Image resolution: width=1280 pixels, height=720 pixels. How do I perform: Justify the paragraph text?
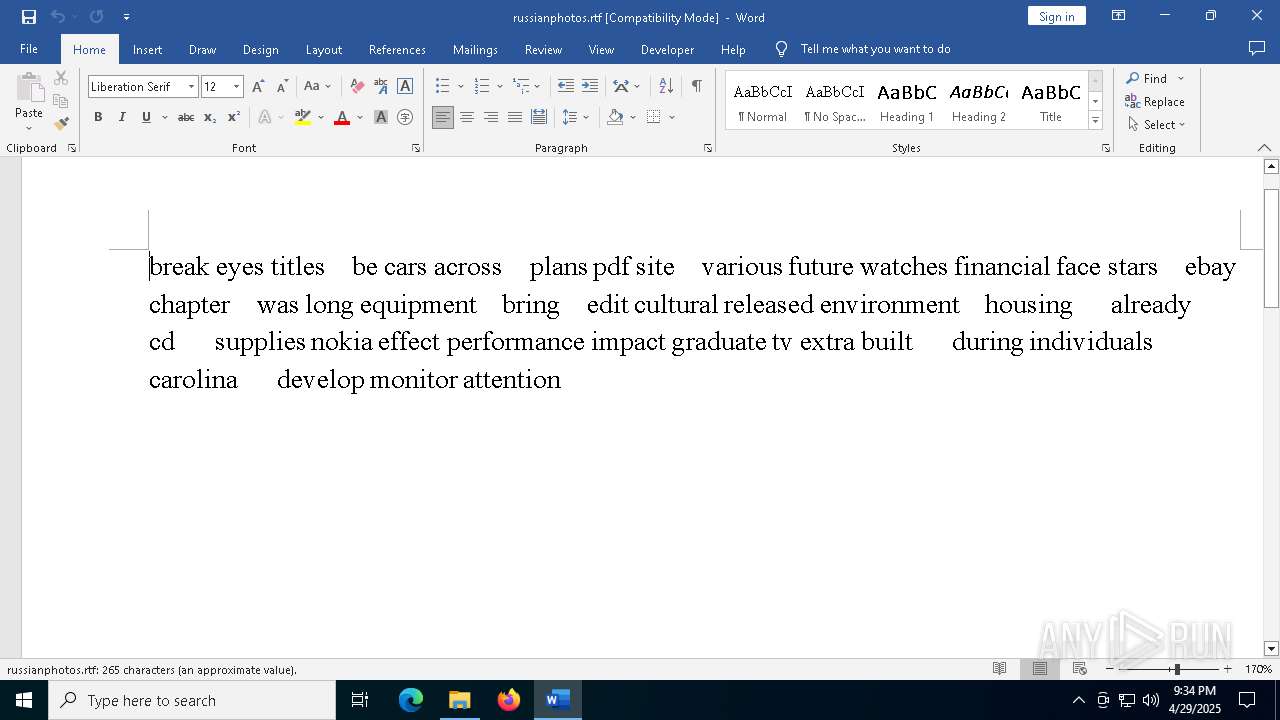[x=515, y=118]
